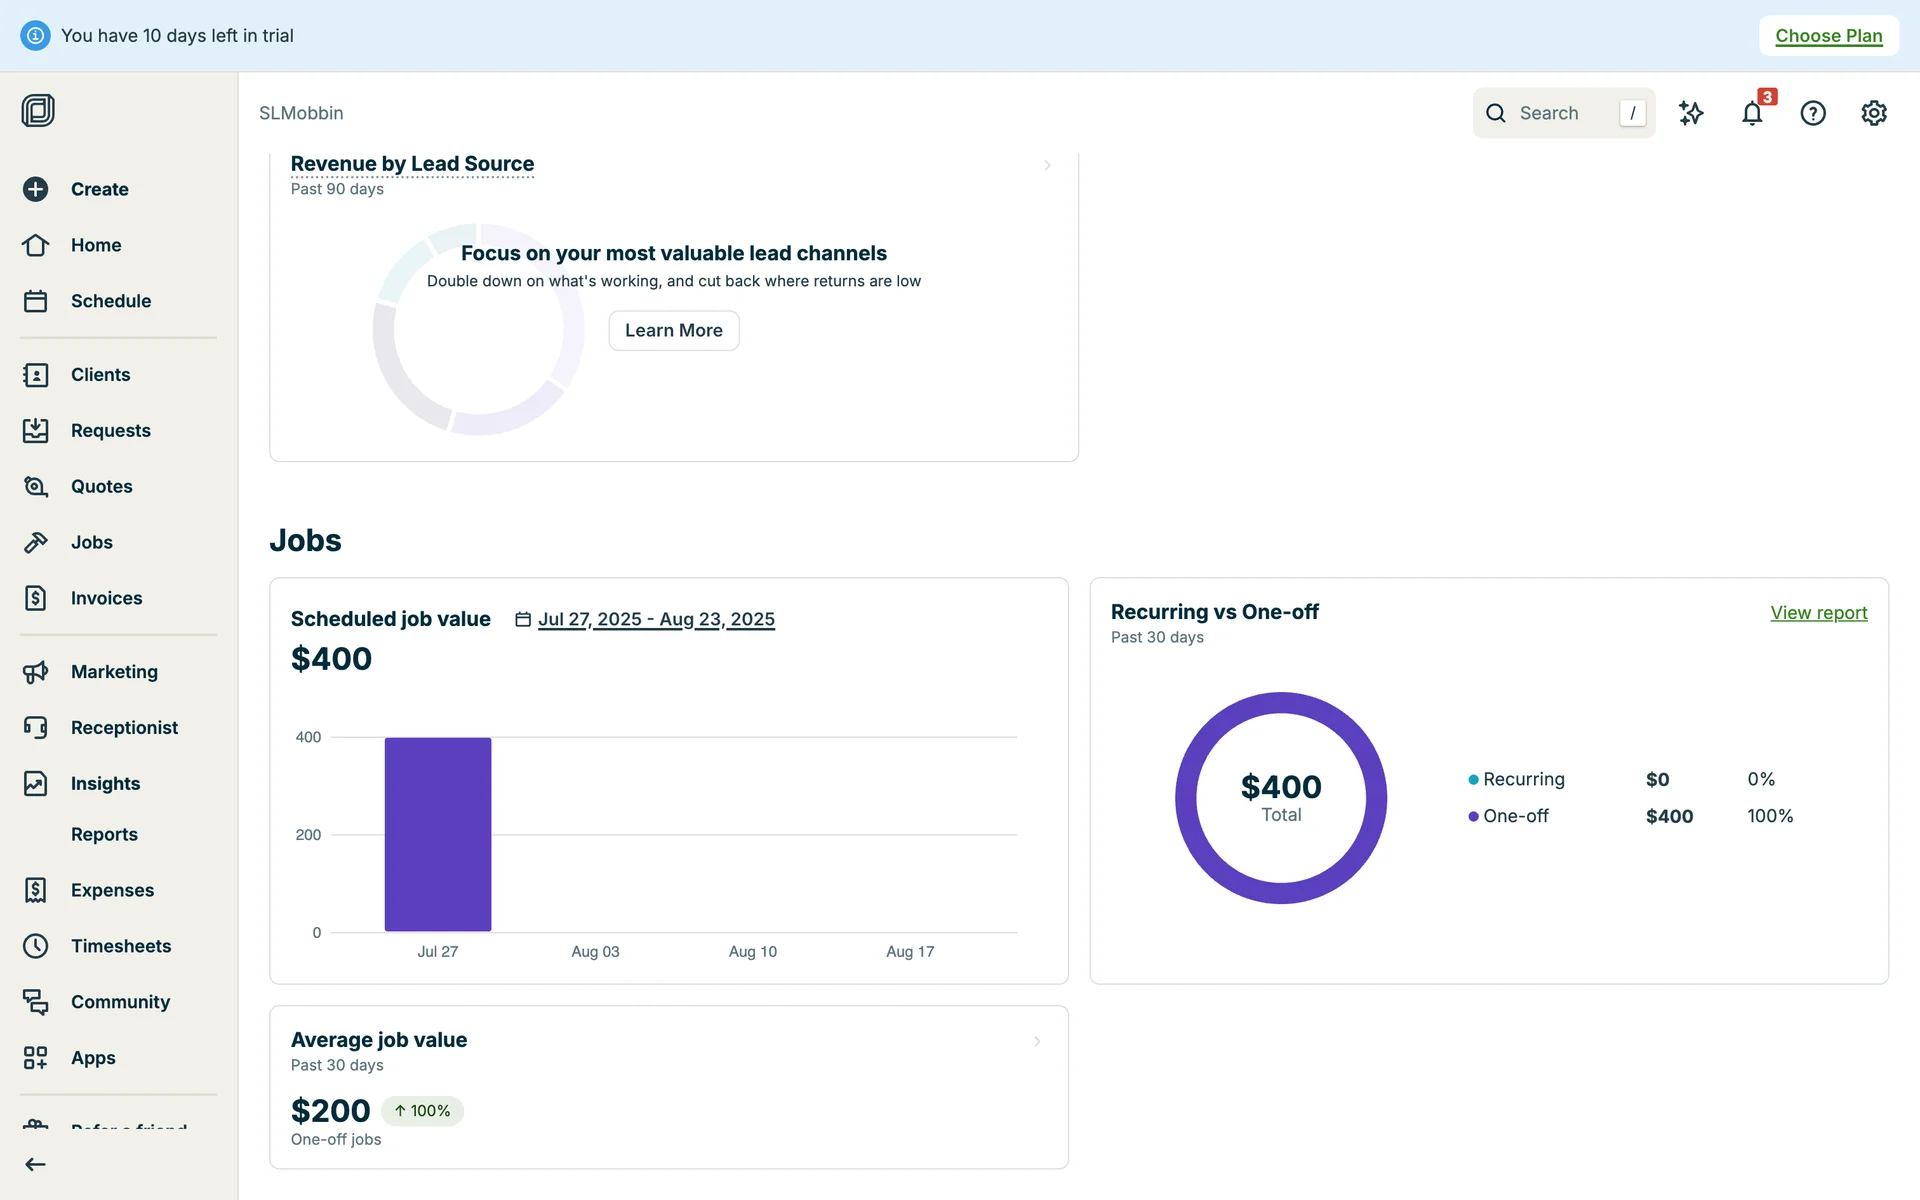
Task: Open the notifications bell
Action: [1752, 113]
